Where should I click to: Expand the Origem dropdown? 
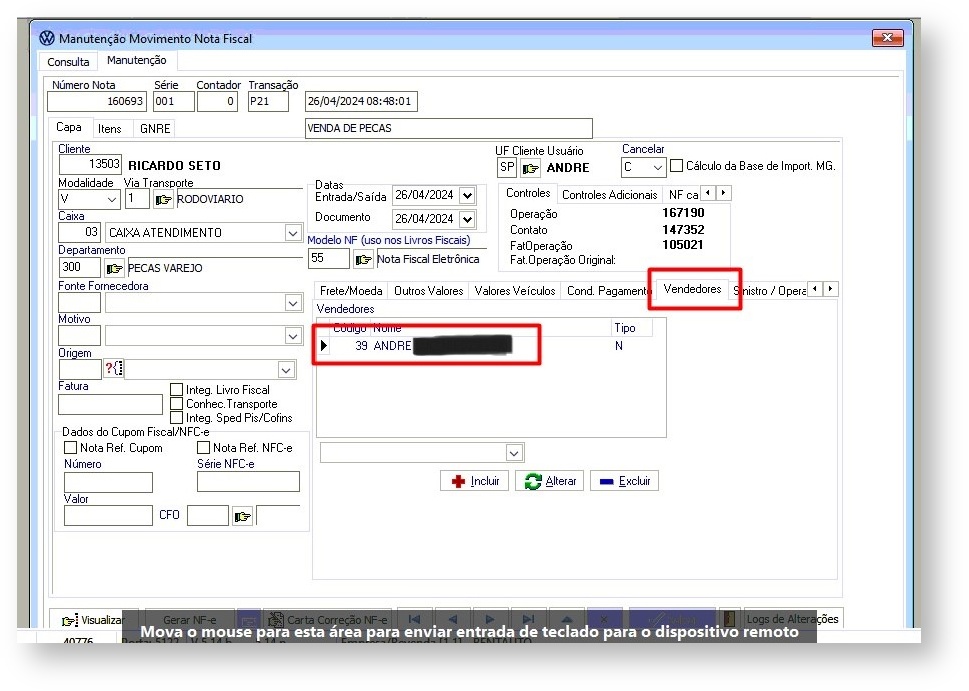pyautogui.click(x=286, y=370)
